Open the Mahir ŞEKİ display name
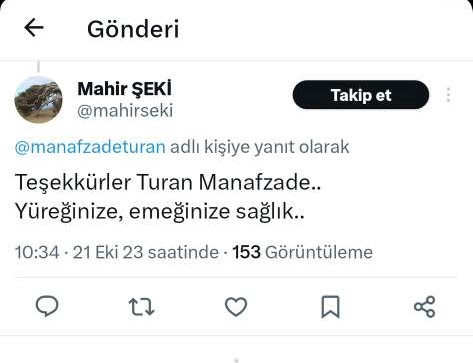473x363 pixels. tap(125, 89)
